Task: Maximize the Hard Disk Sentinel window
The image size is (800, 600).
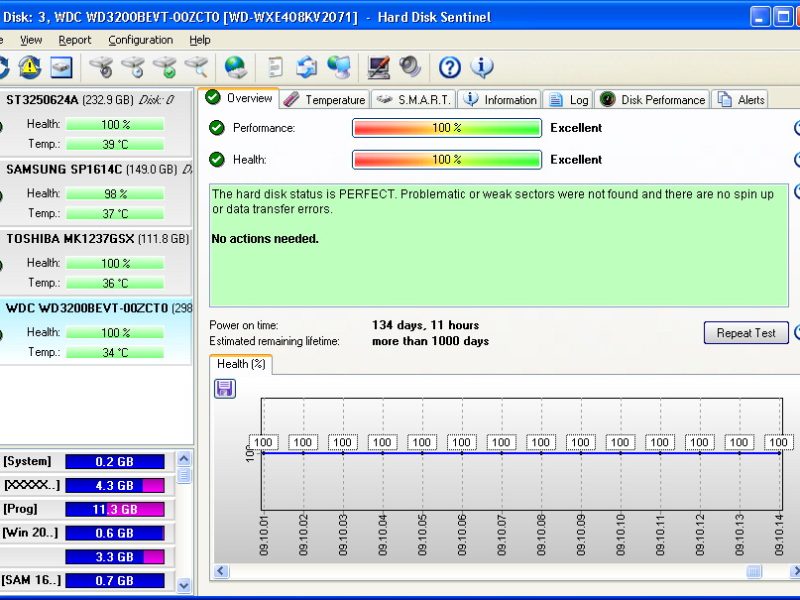Action: click(x=783, y=17)
